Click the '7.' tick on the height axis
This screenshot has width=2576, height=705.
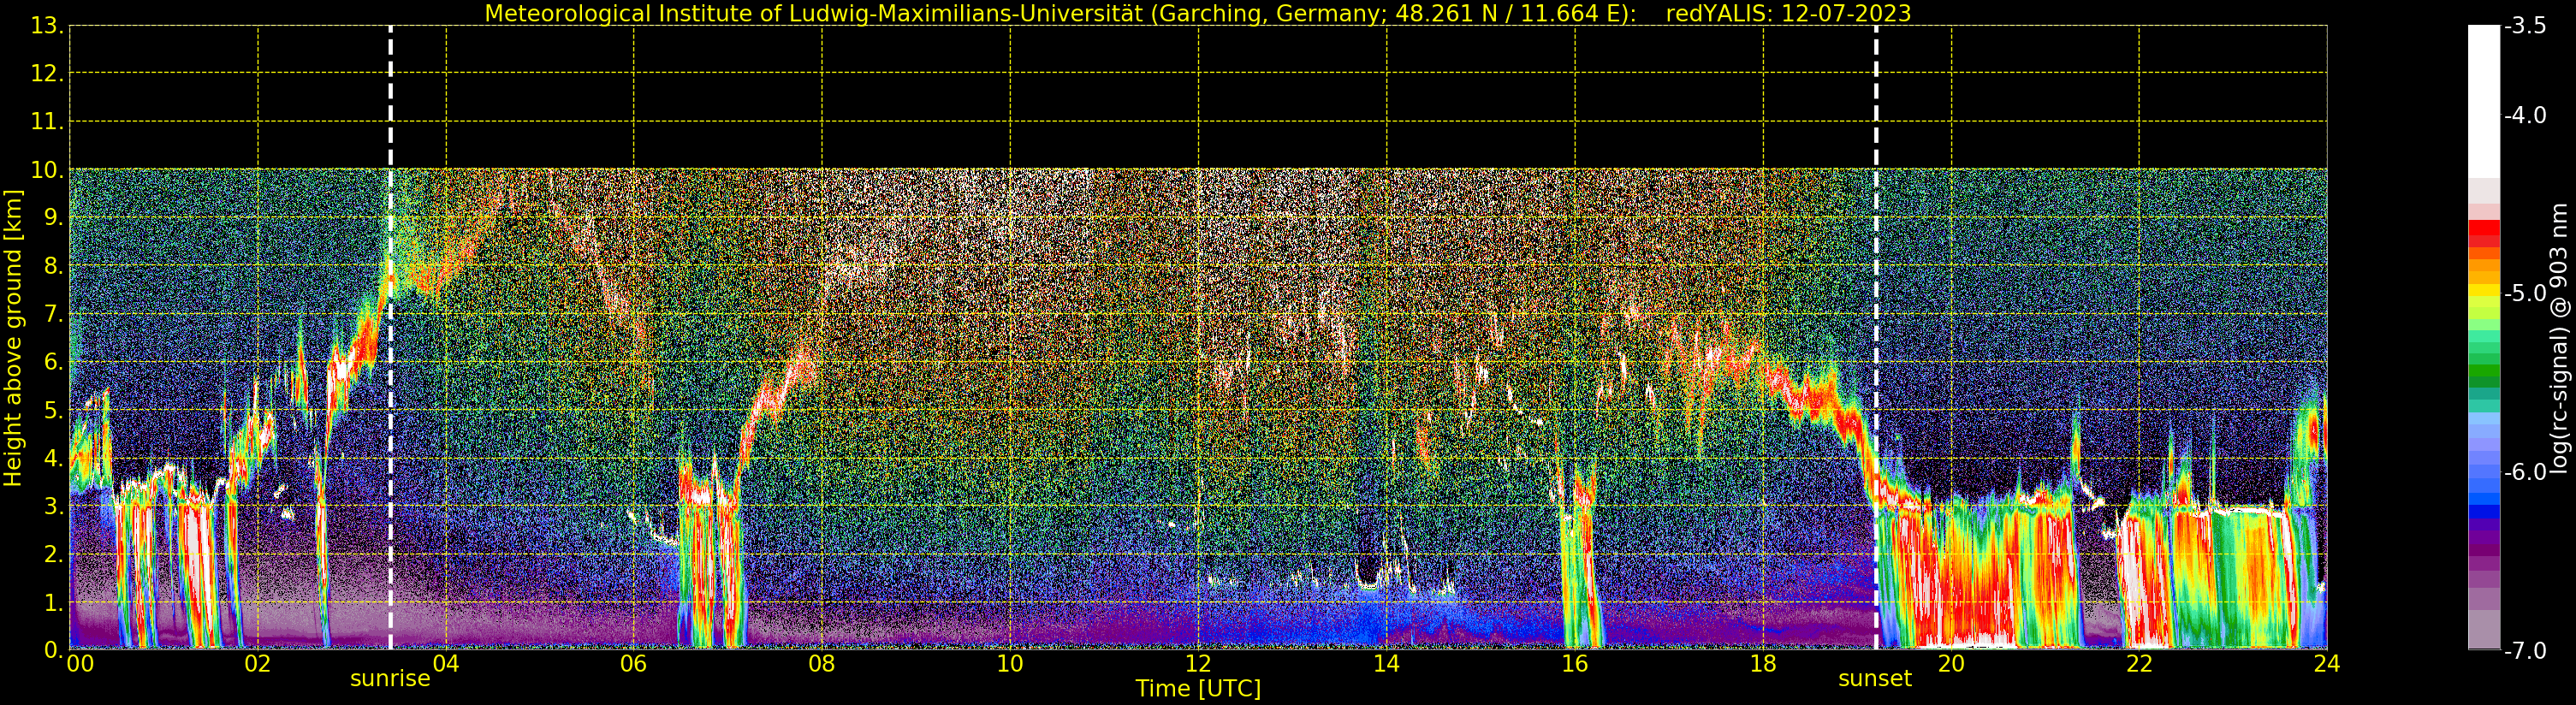click(54, 314)
